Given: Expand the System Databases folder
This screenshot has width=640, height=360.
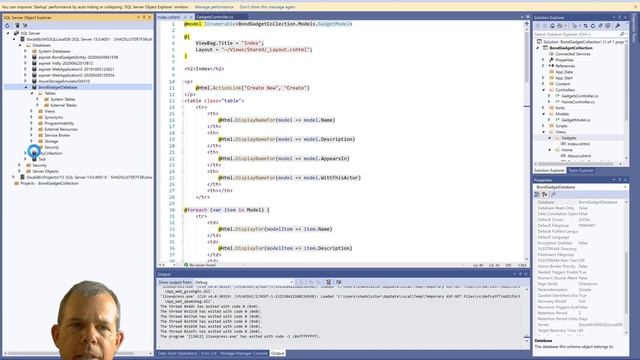Looking at the screenshot, I should pyautogui.click(x=26, y=51).
